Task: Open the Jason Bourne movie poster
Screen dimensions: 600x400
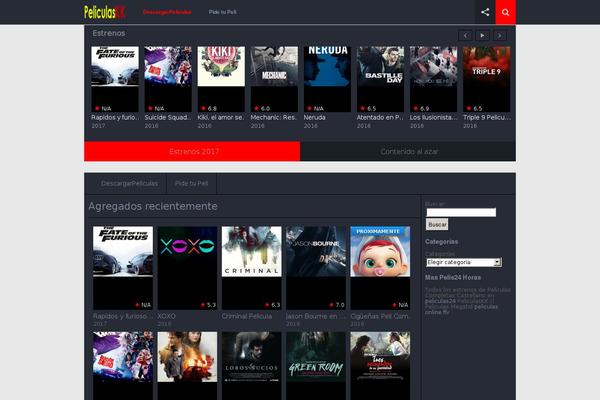Action: click(316, 268)
